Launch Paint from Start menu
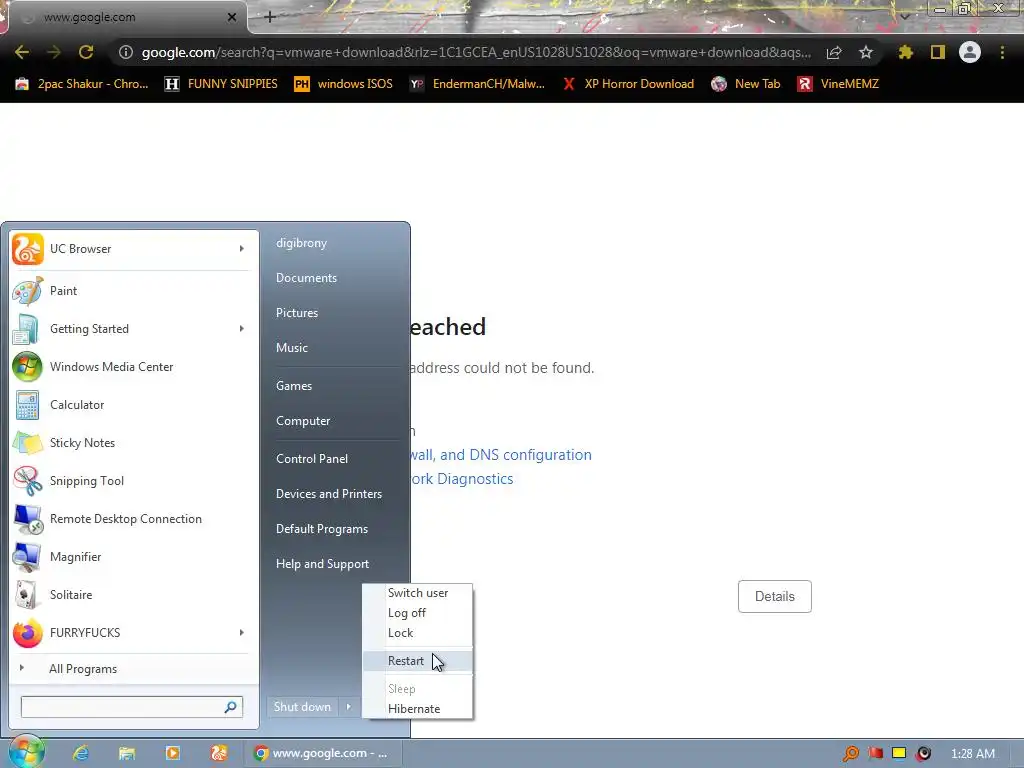Image resolution: width=1024 pixels, height=768 pixels. [x=131, y=291]
